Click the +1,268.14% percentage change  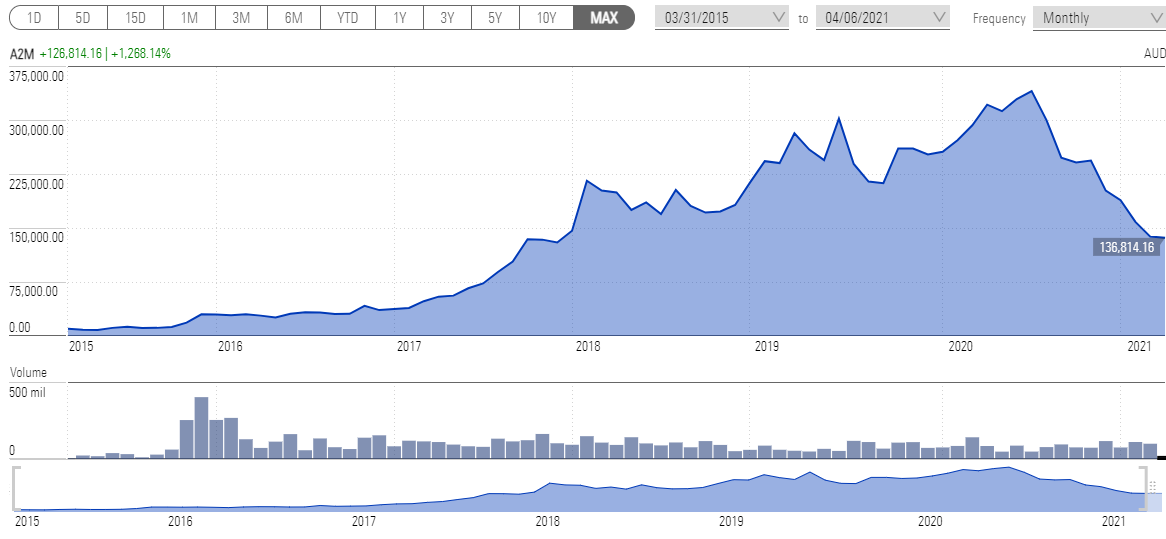pyautogui.click(x=141, y=54)
